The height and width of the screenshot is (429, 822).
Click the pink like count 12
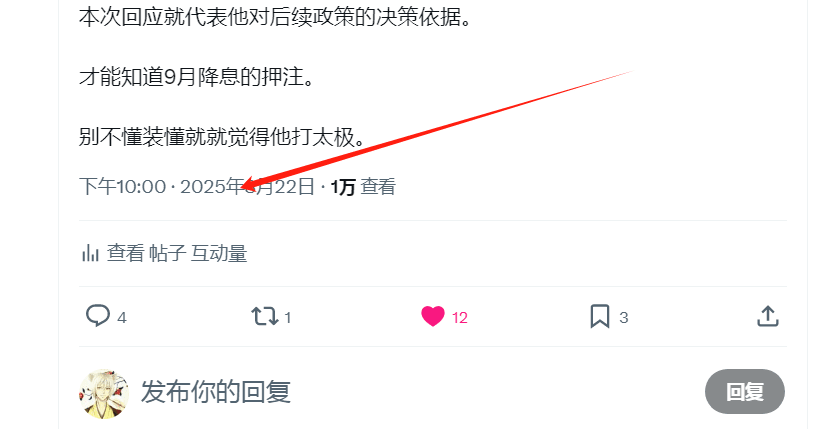pos(460,317)
